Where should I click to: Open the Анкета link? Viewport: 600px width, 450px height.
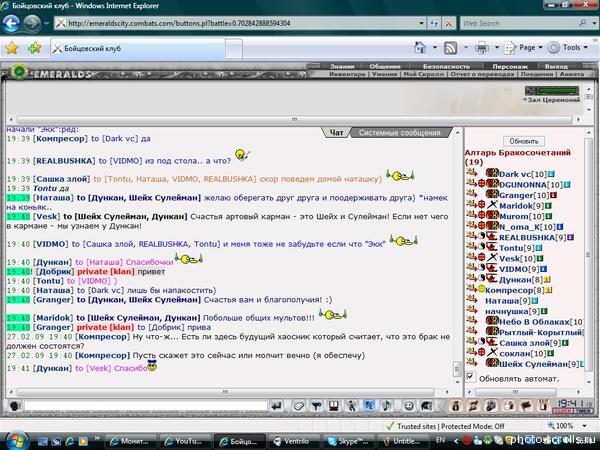(572, 74)
